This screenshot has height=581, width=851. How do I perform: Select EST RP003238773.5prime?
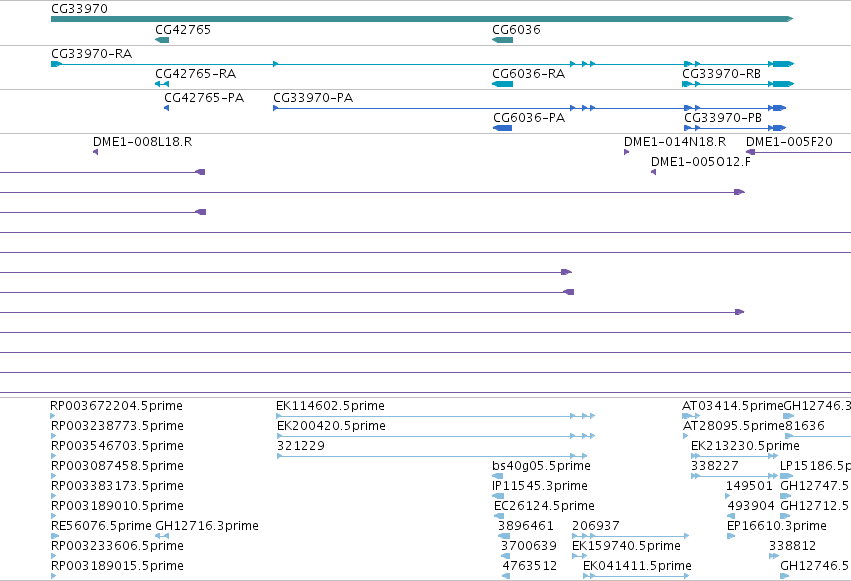pyautogui.click(x=54, y=436)
